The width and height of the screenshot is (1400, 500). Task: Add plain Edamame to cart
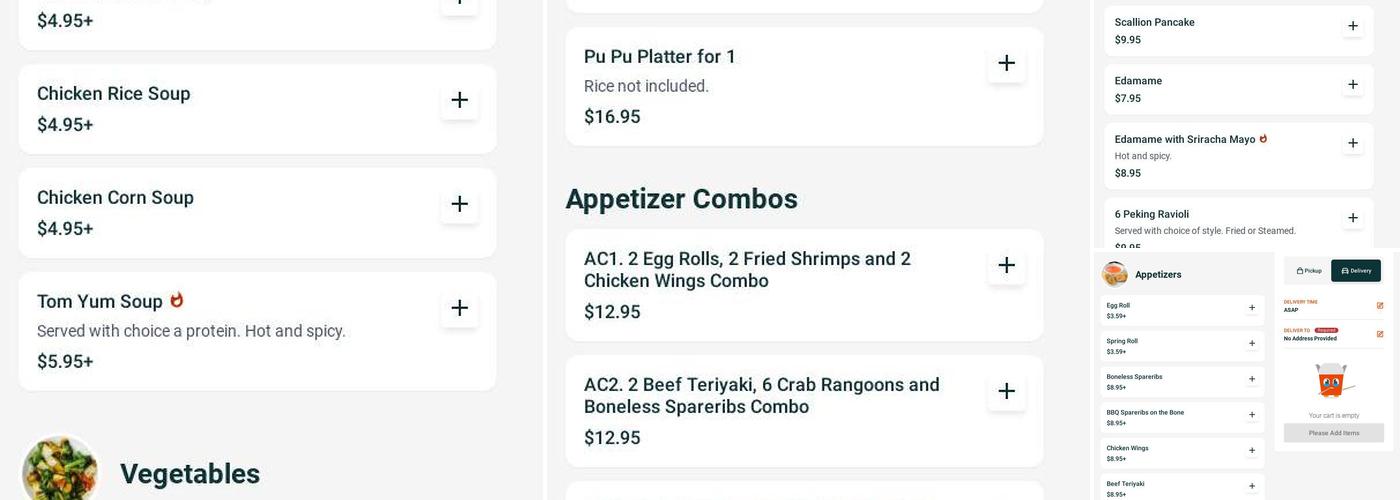pyautogui.click(x=1352, y=85)
